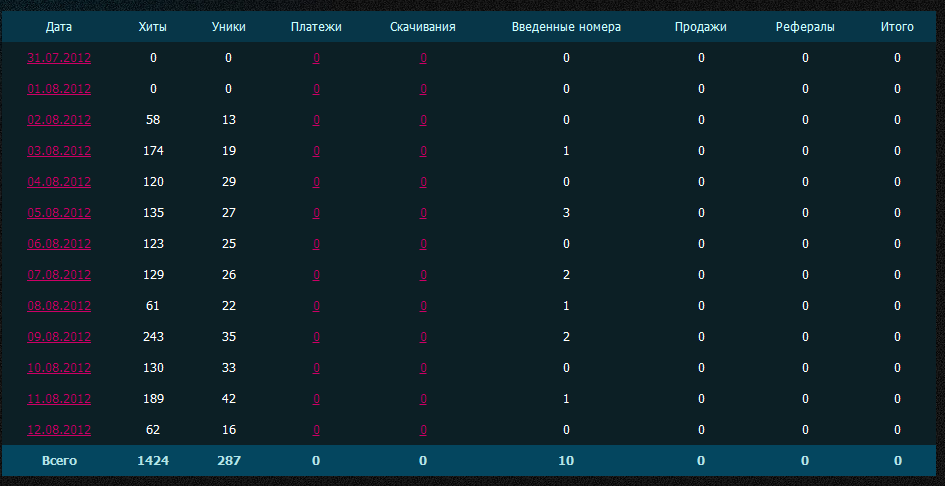Open the 06.08.2012 date link
The image size is (945, 486).
59,244
